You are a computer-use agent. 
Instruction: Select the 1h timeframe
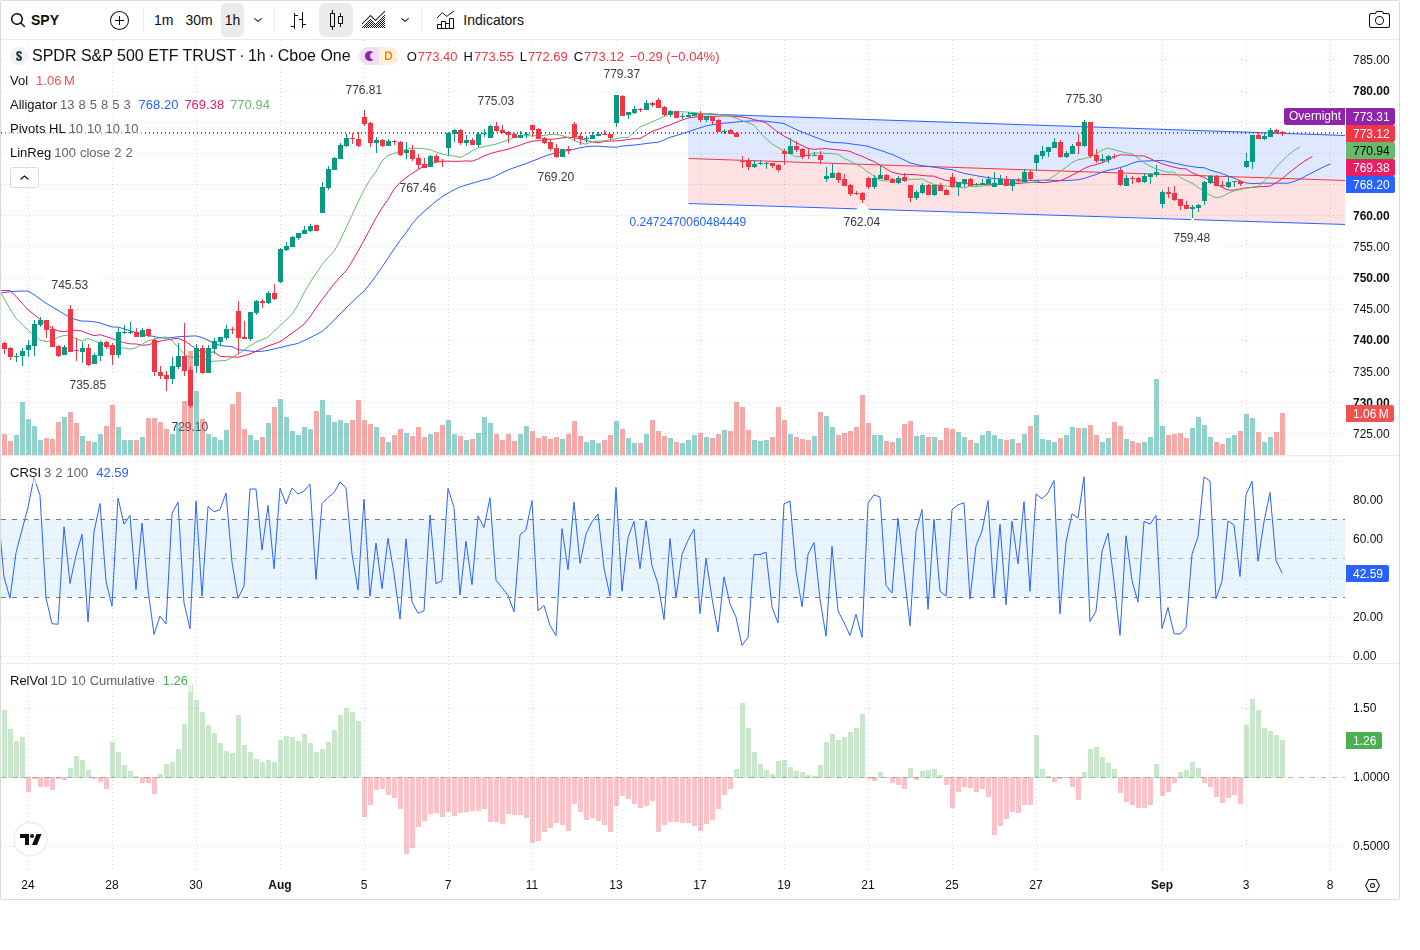pyautogui.click(x=232, y=20)
